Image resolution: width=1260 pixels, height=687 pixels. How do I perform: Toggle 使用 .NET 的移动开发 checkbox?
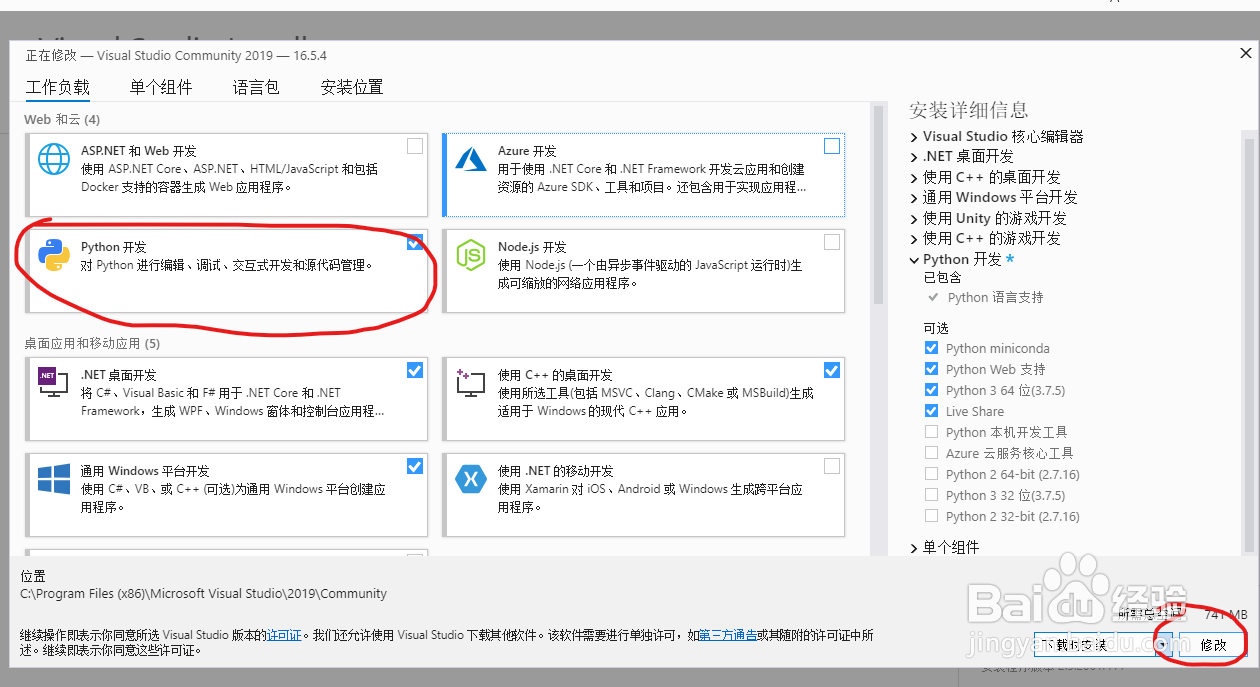click(x=832, y=466)
